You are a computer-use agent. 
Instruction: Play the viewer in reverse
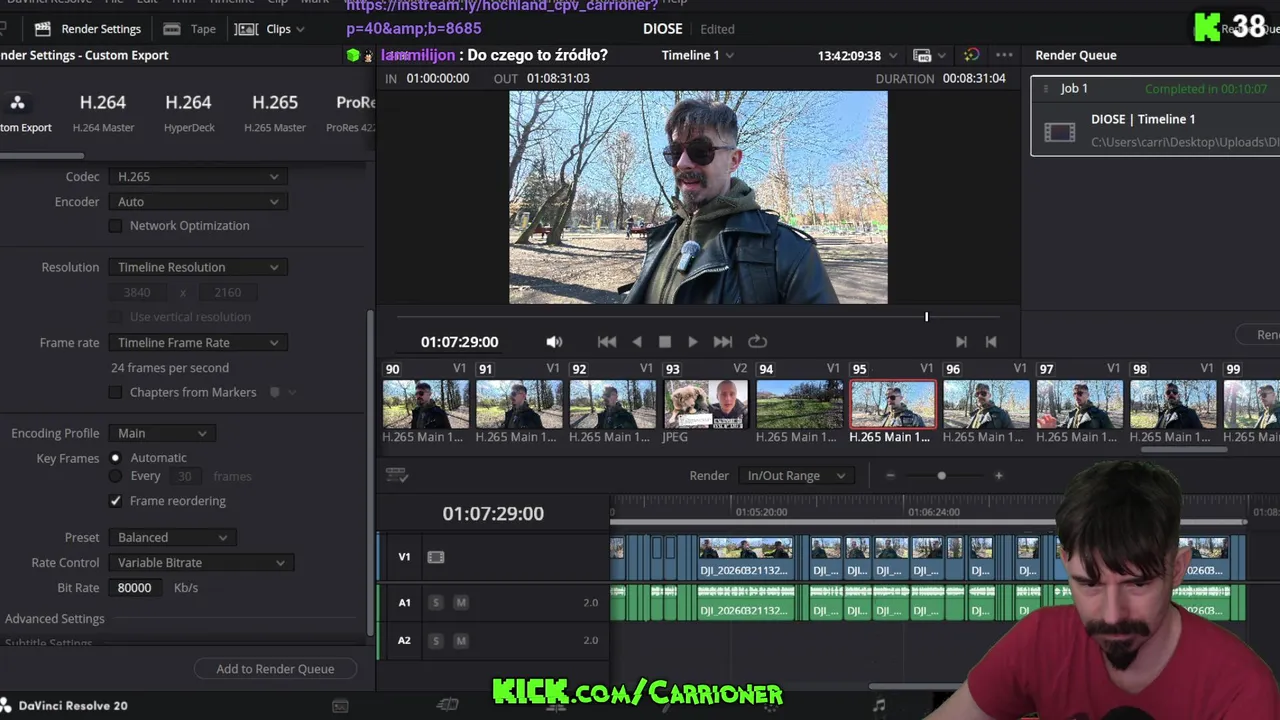(x=637, y=342)
